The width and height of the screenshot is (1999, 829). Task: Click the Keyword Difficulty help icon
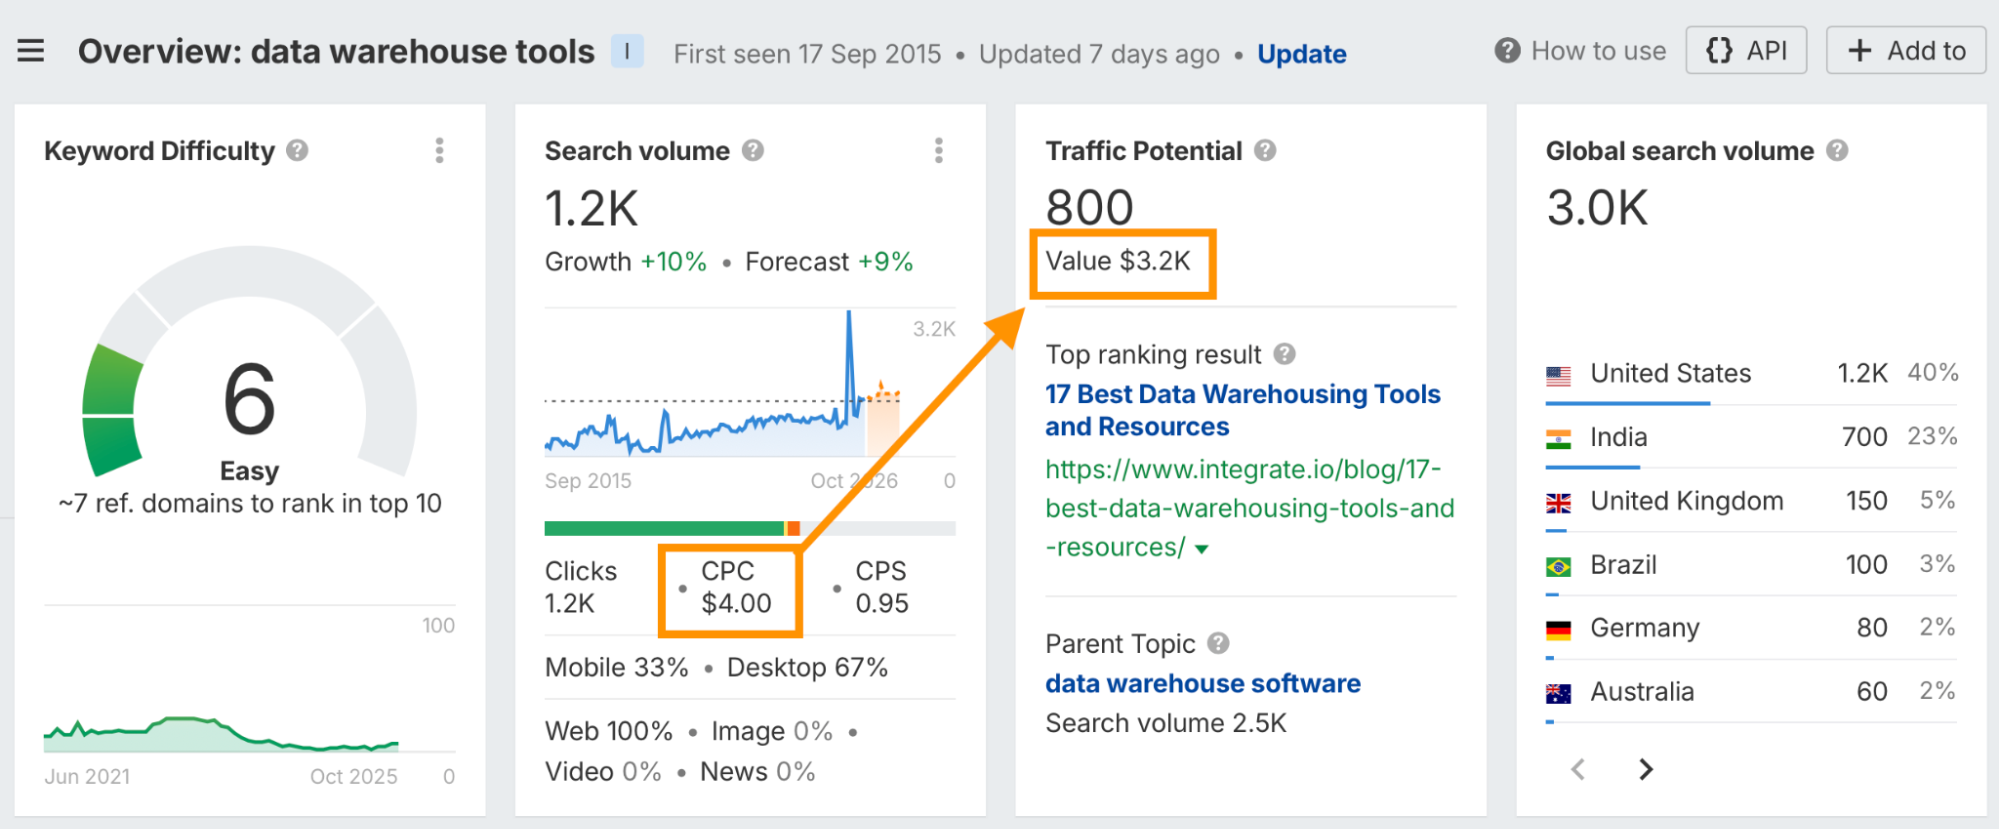click(x=297, y=151)
